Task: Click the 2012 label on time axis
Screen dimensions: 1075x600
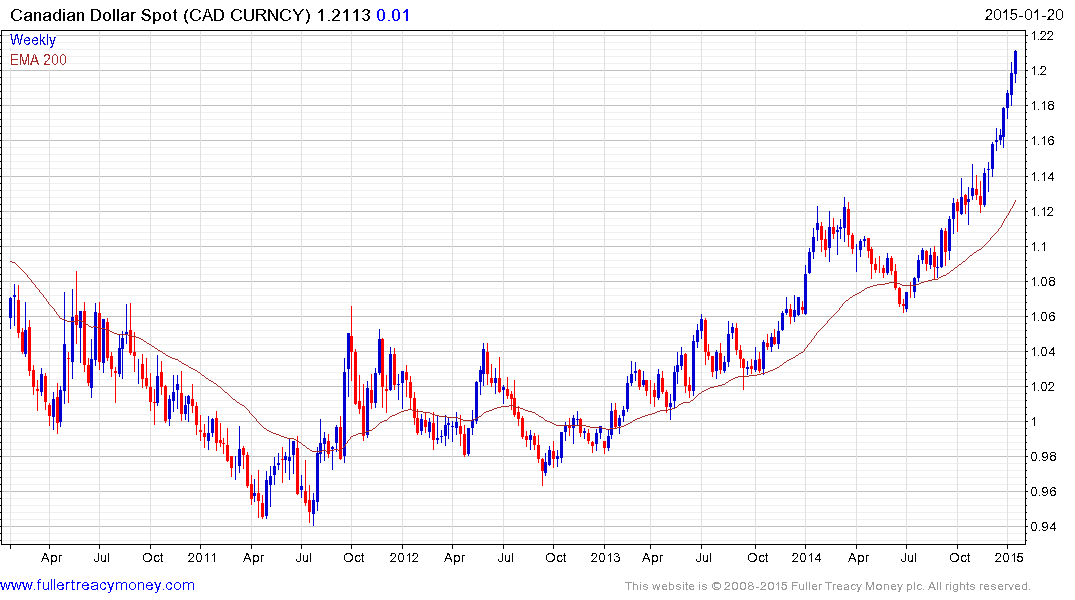Action: click(x=404, y=557)
